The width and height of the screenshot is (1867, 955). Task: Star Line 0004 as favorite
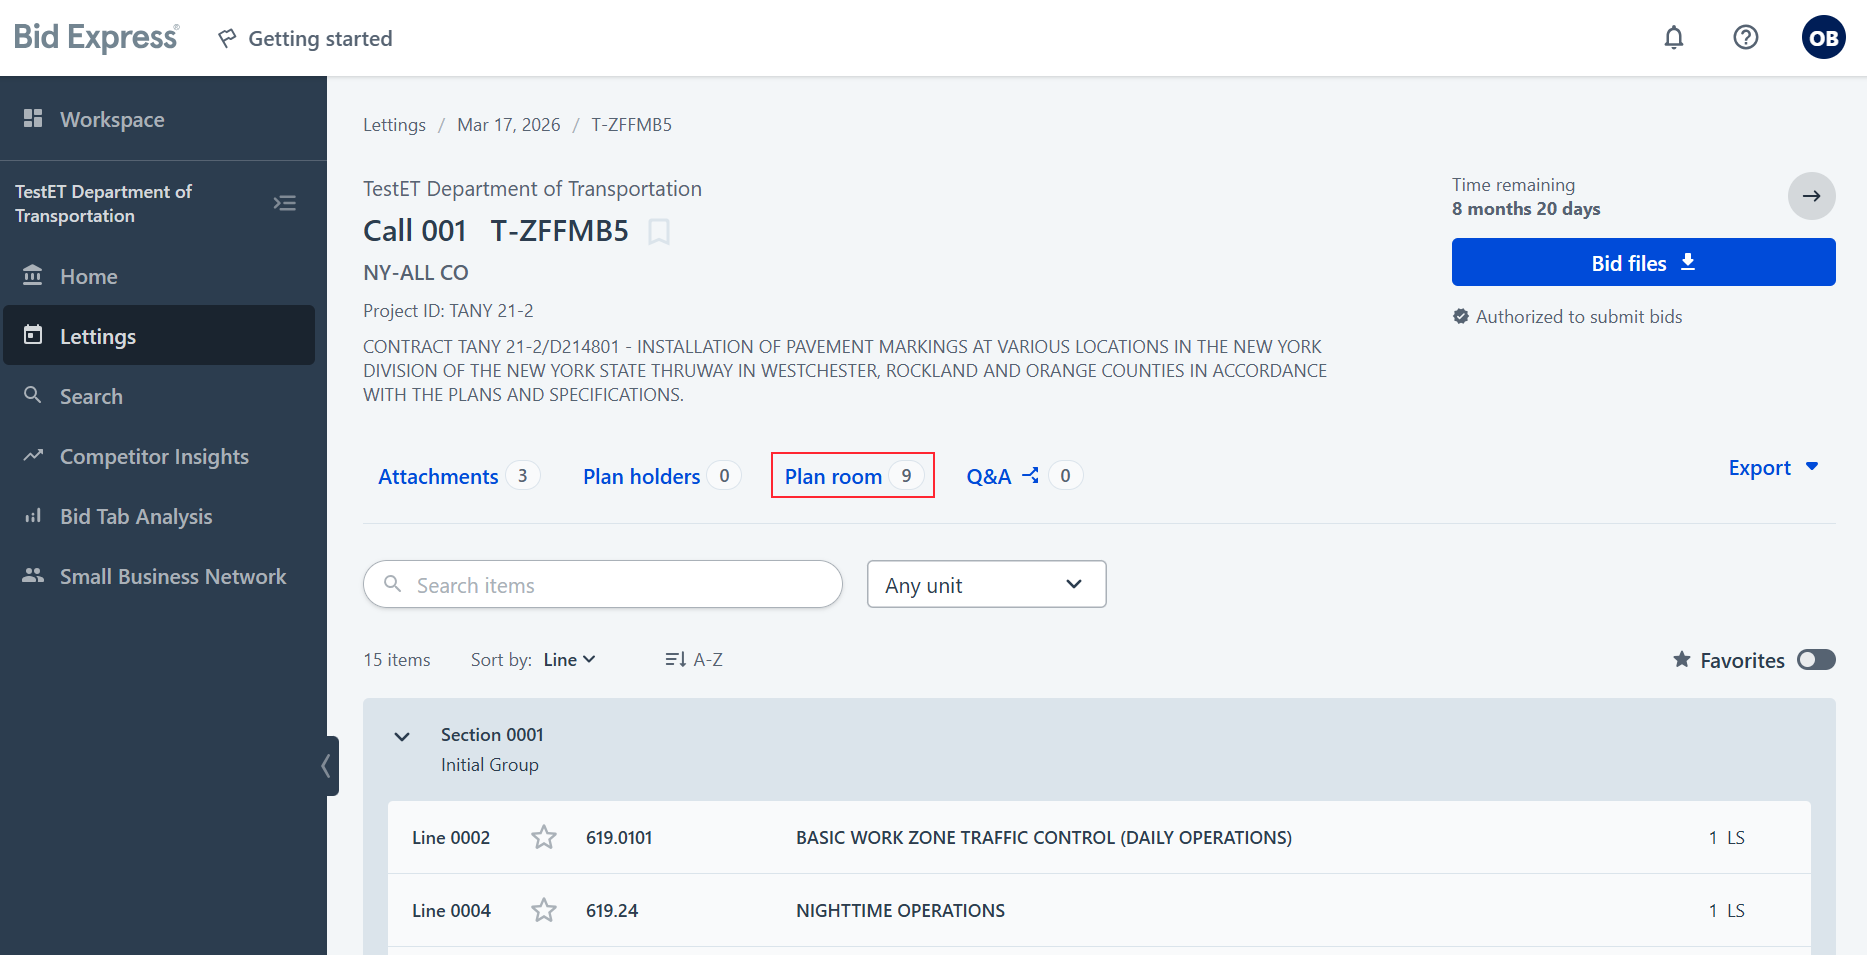point(544,910)
